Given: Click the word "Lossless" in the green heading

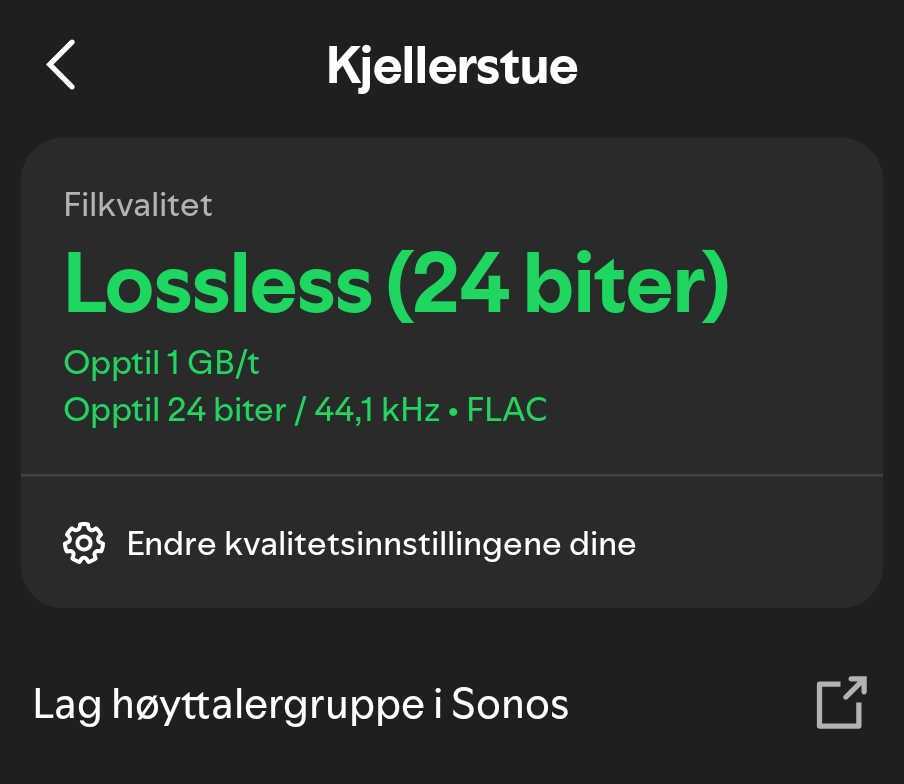Looking at the screenshot, I should coord(217,284).
